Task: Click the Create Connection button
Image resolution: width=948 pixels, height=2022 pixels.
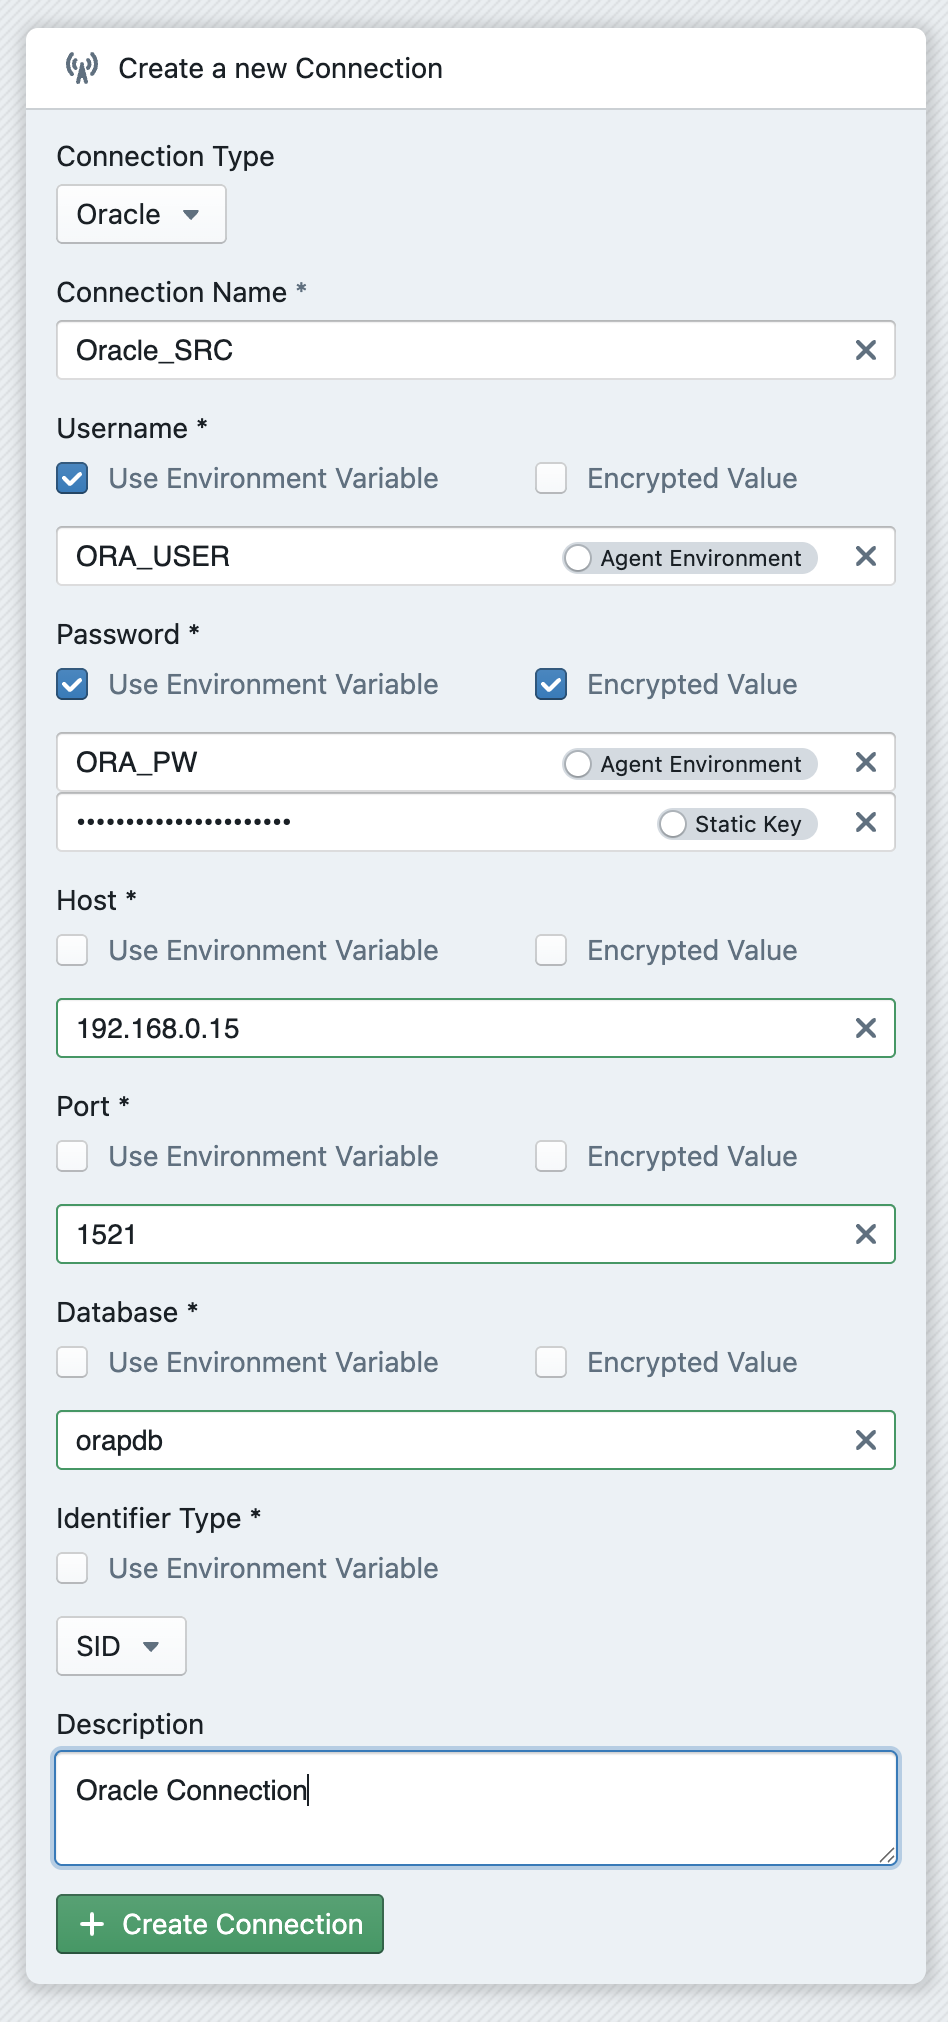Action: coord(220,1924)
